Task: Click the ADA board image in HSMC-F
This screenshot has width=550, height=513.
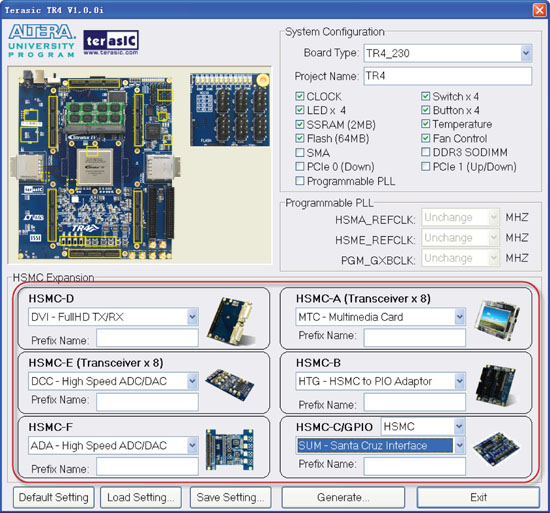Action: 229,450
